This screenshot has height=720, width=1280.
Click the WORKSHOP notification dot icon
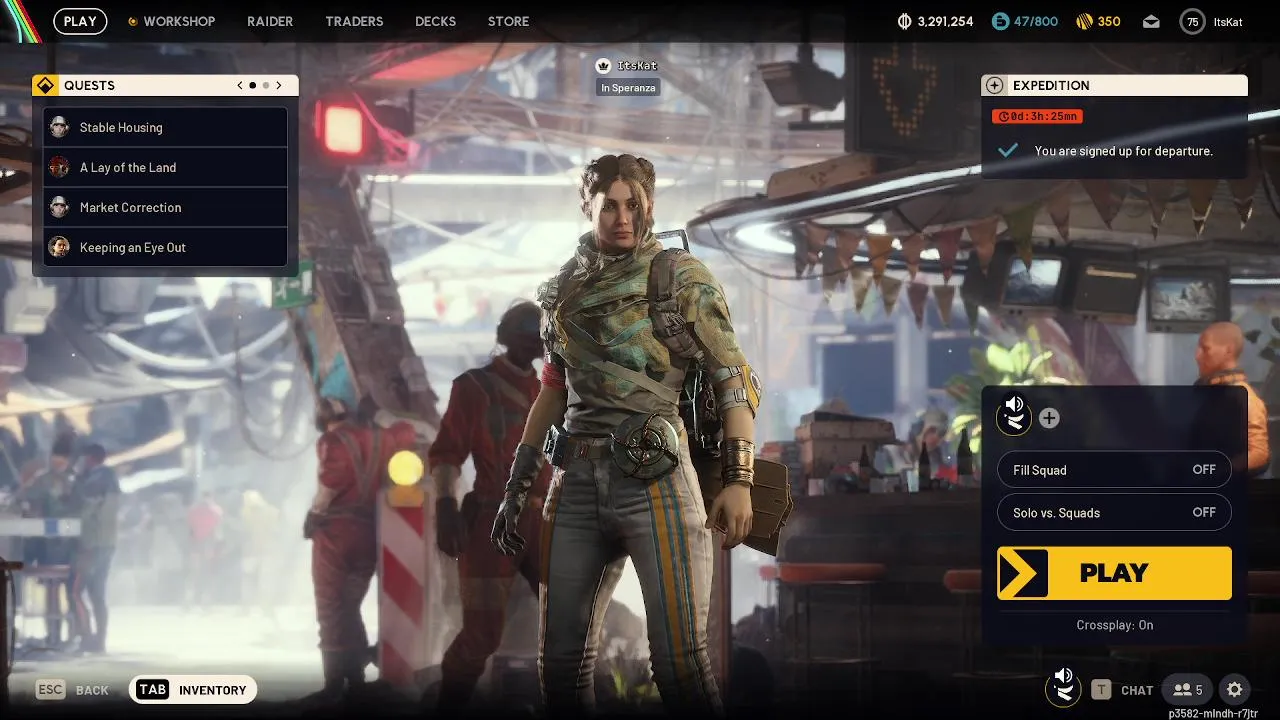click(133, 21)
